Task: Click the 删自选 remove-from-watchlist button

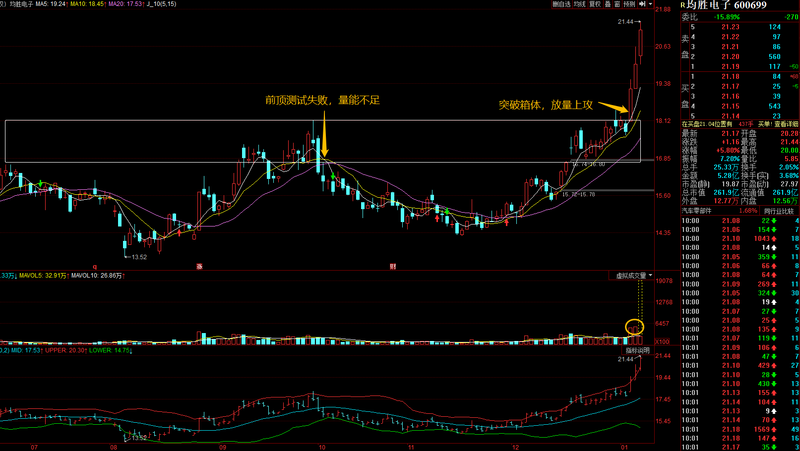Action: tap(562, 4)
